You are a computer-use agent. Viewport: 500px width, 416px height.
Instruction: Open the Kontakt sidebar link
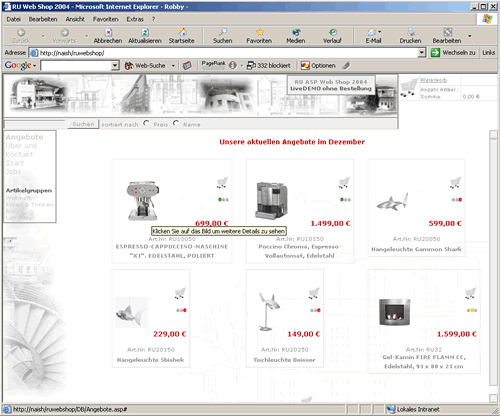19,154
